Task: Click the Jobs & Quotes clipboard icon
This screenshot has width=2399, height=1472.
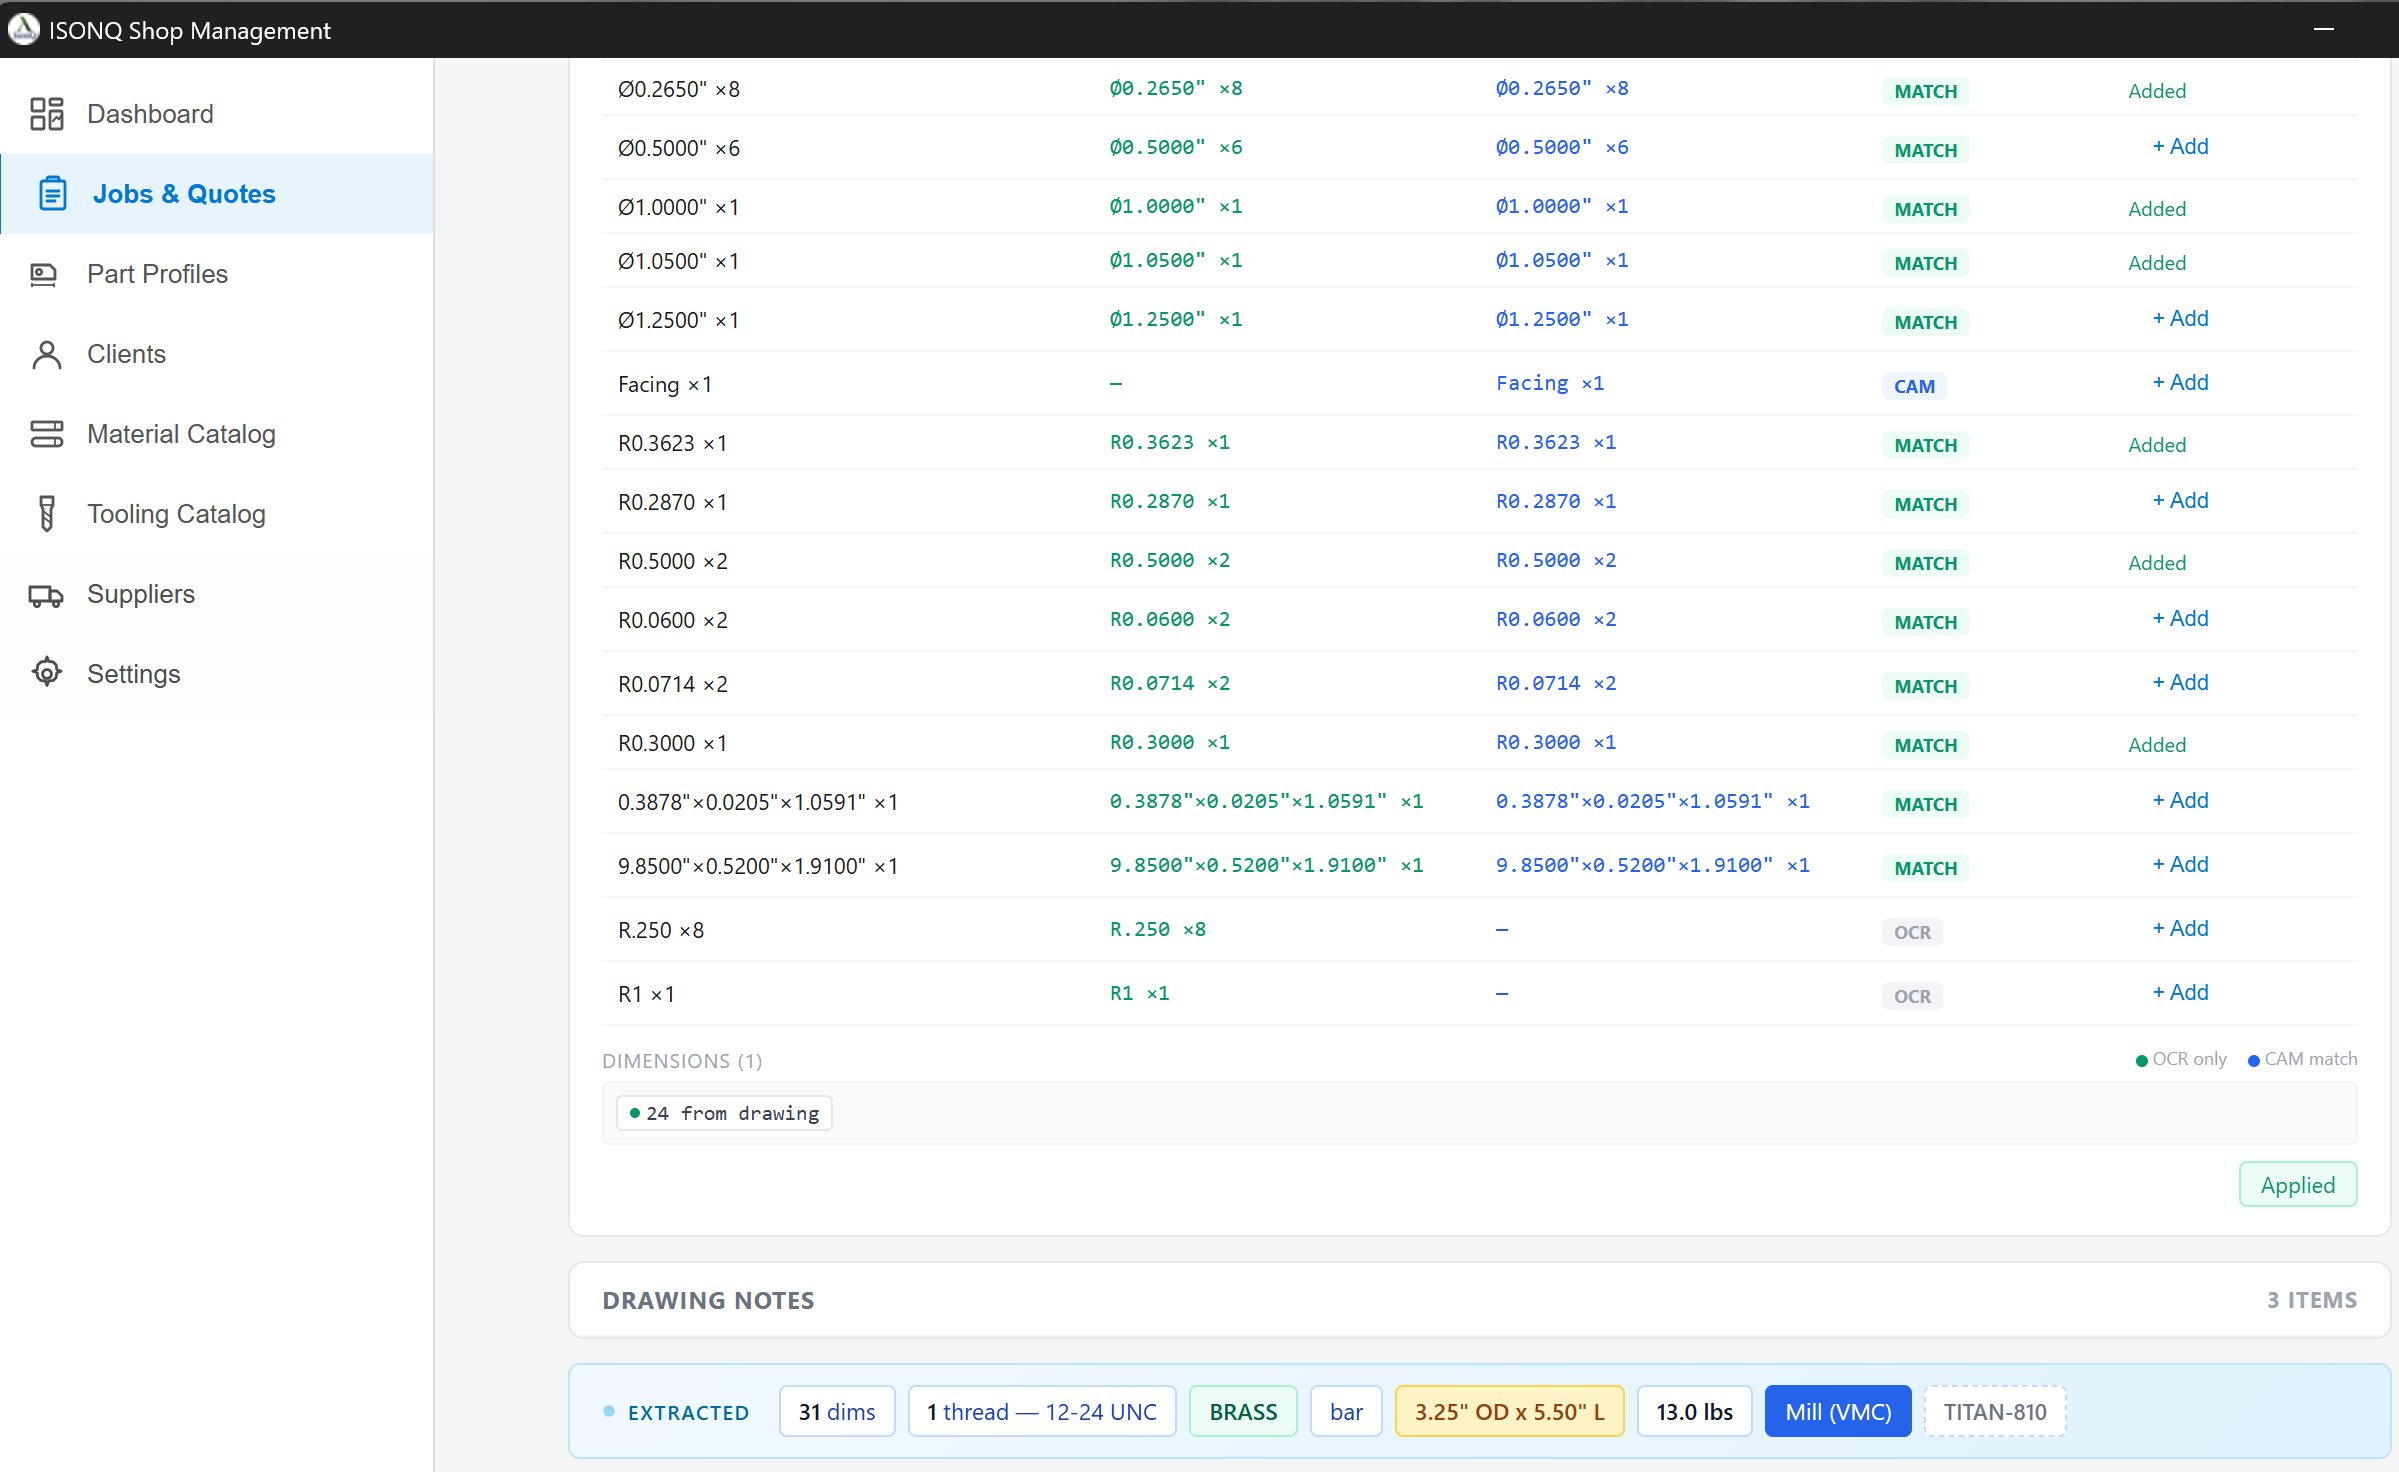Action: [x=53, y=194]
